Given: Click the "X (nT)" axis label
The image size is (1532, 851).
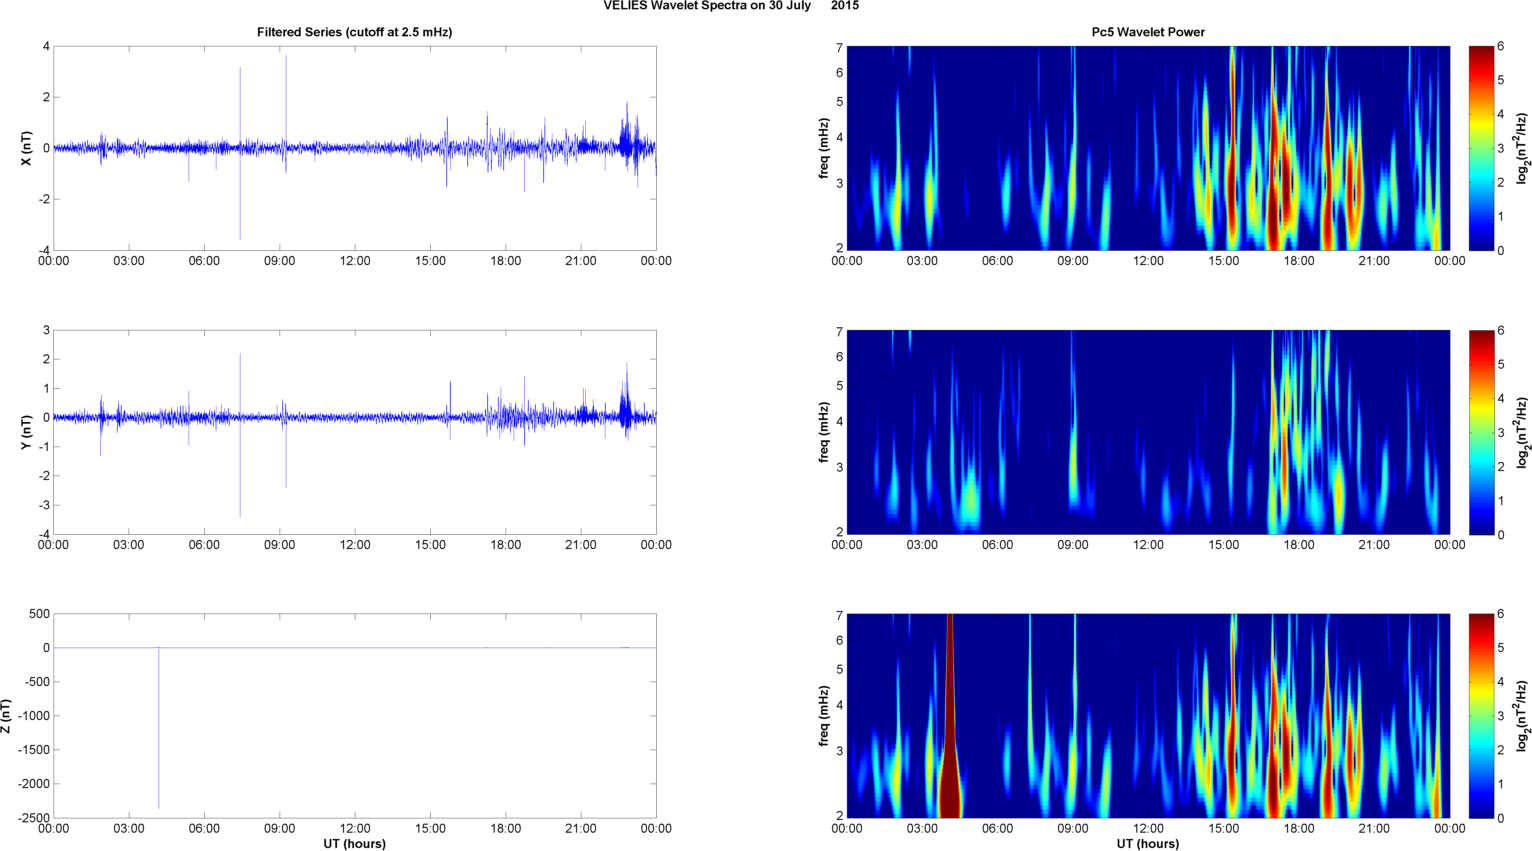Looking at the screenshot, I should tap(26, 148).
